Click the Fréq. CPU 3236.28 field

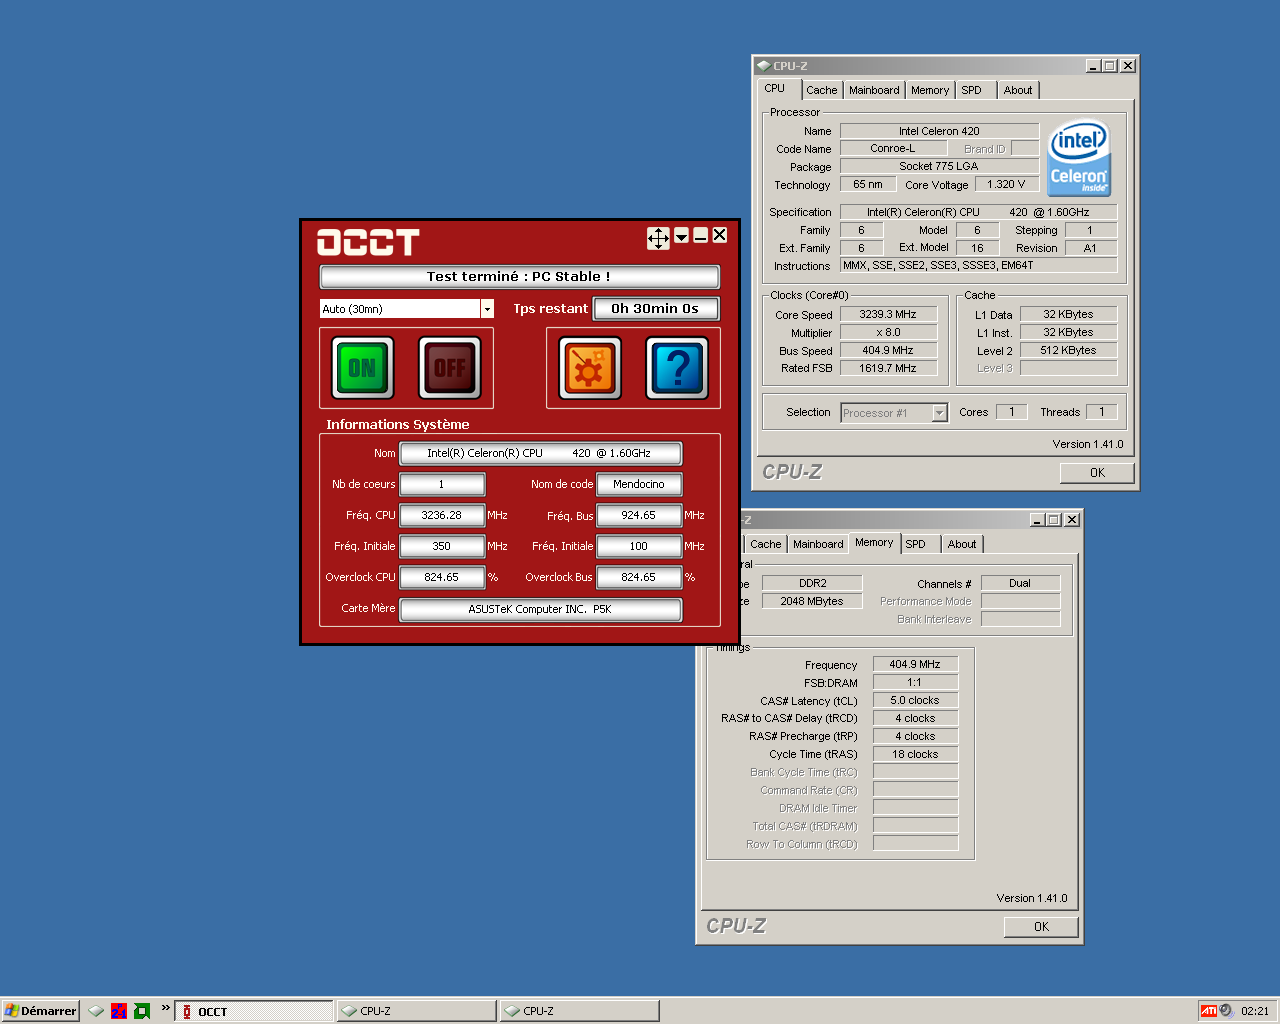coord(442,516)
